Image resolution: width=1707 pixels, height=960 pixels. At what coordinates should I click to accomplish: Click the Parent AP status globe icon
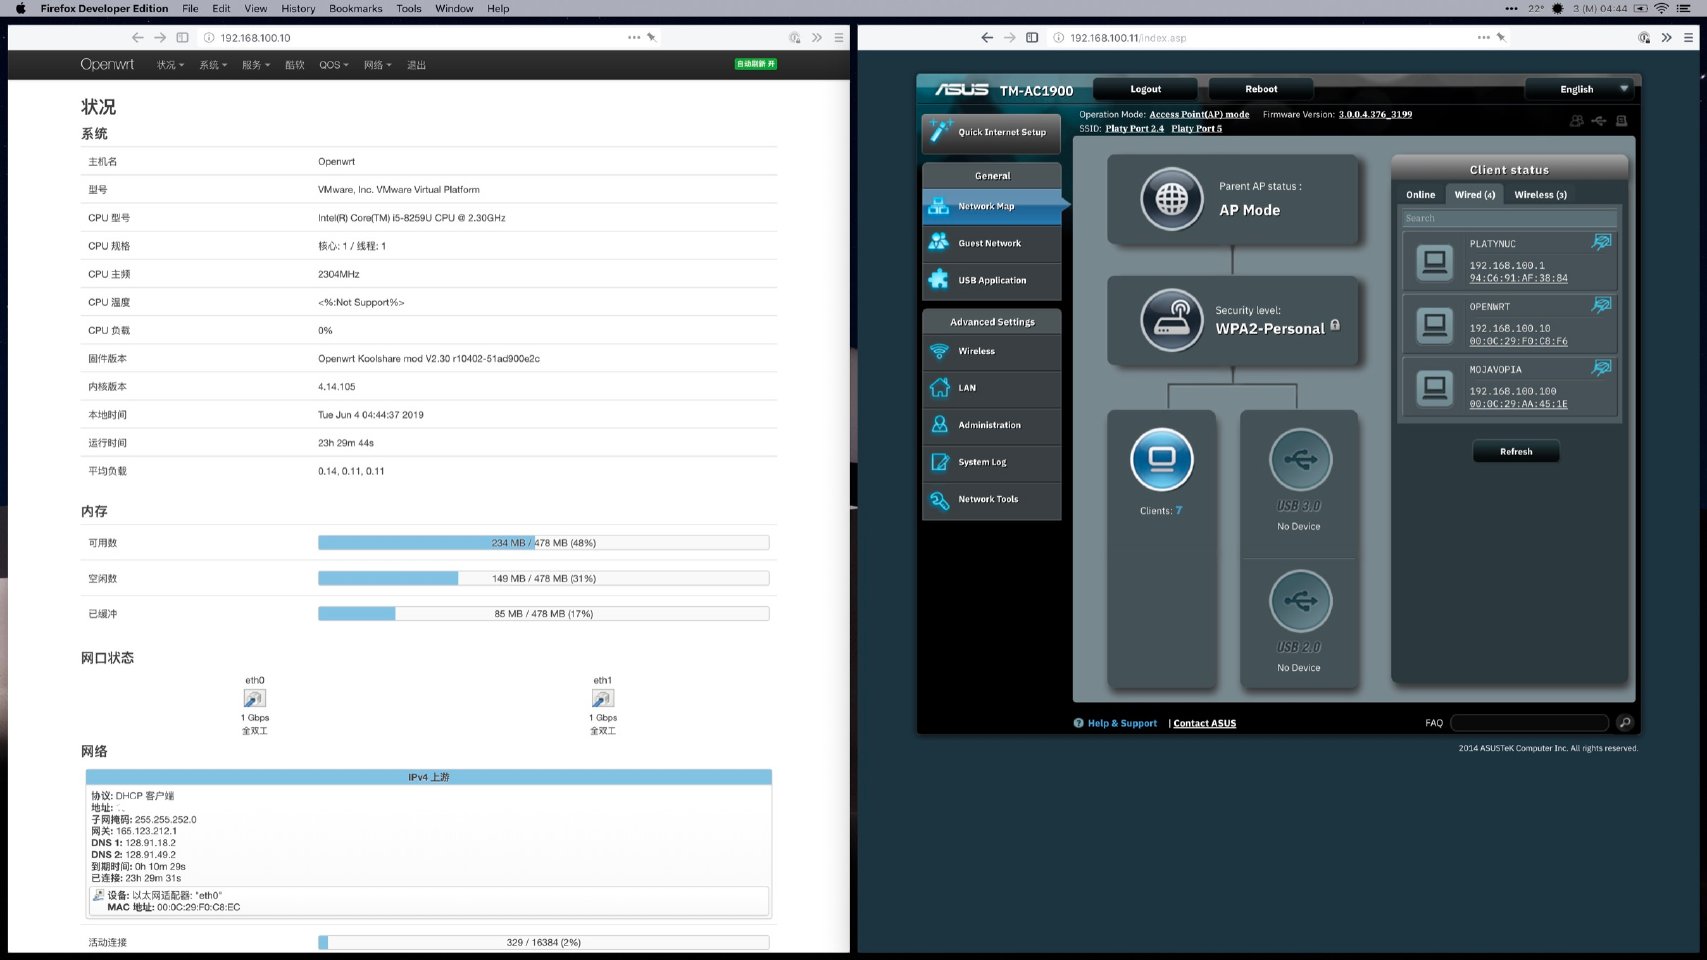coord(1171,199)
